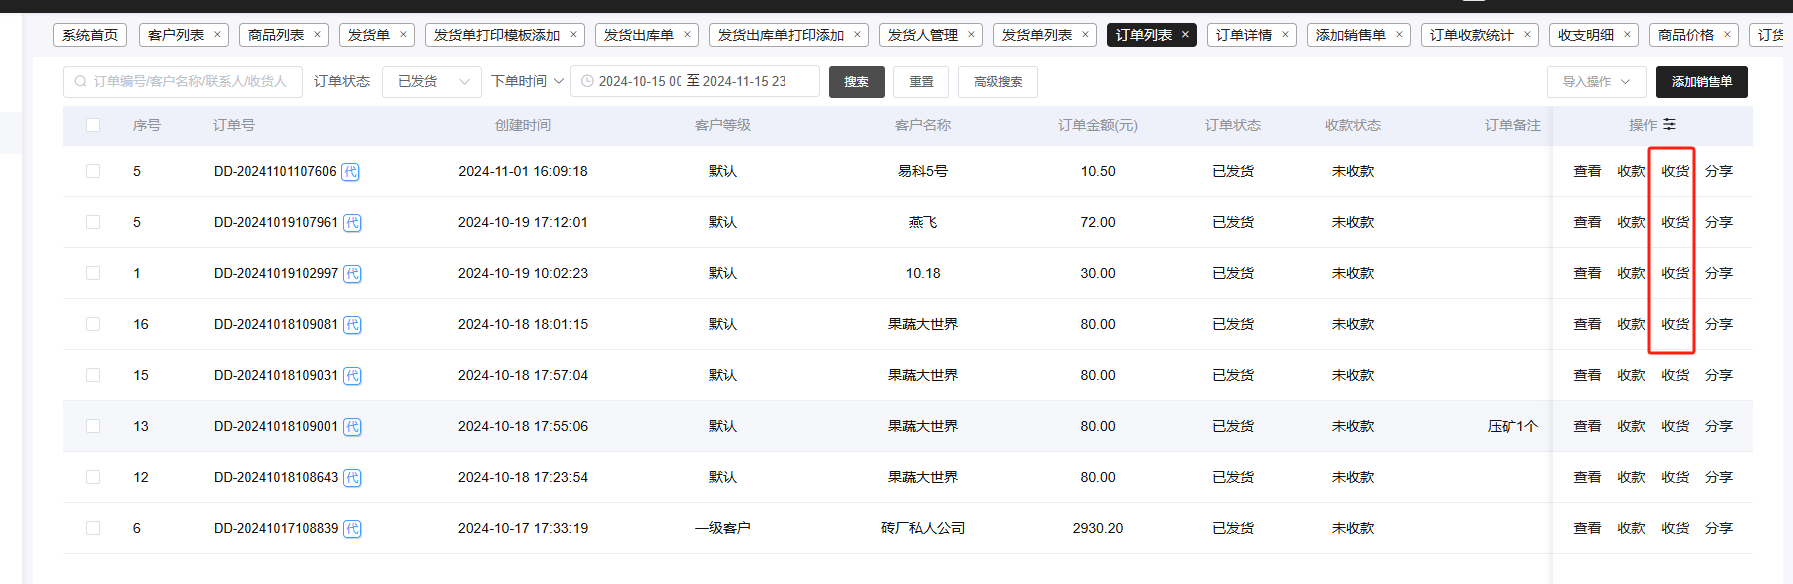Expand the 下单时间 time-type selector
The width and height of the screenshot is (1793, 584).
[527, 82]
